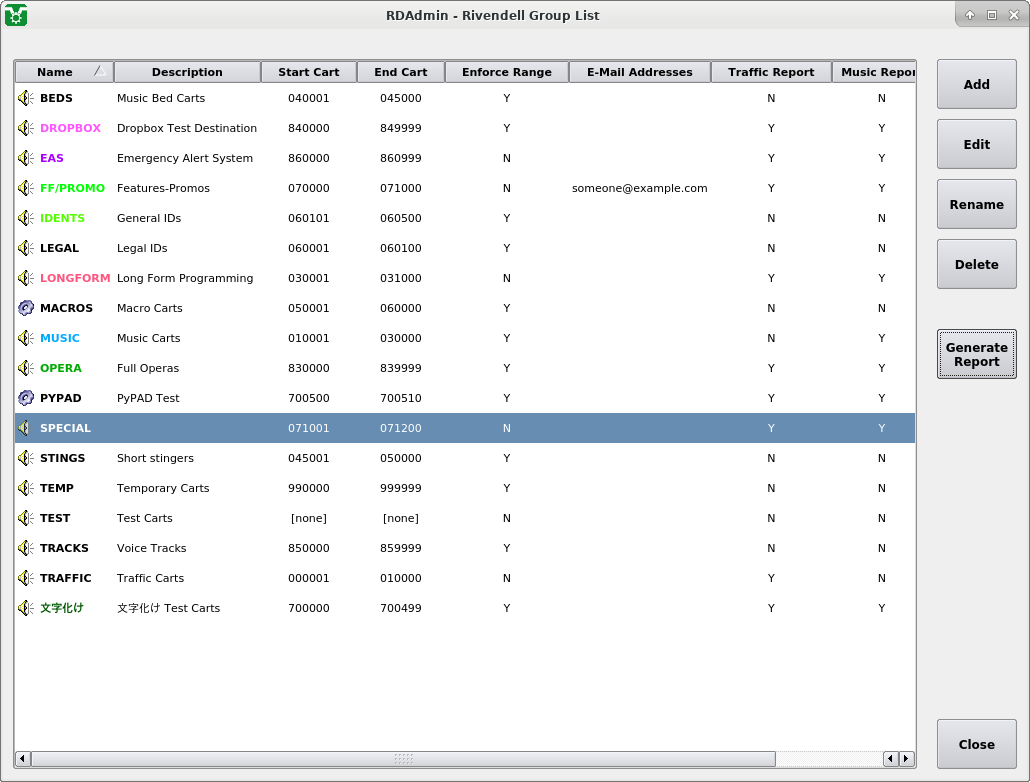This screenshot has height=782, width=1030.
Task: Select the MUSIC group row
Action: coord(60,338)
